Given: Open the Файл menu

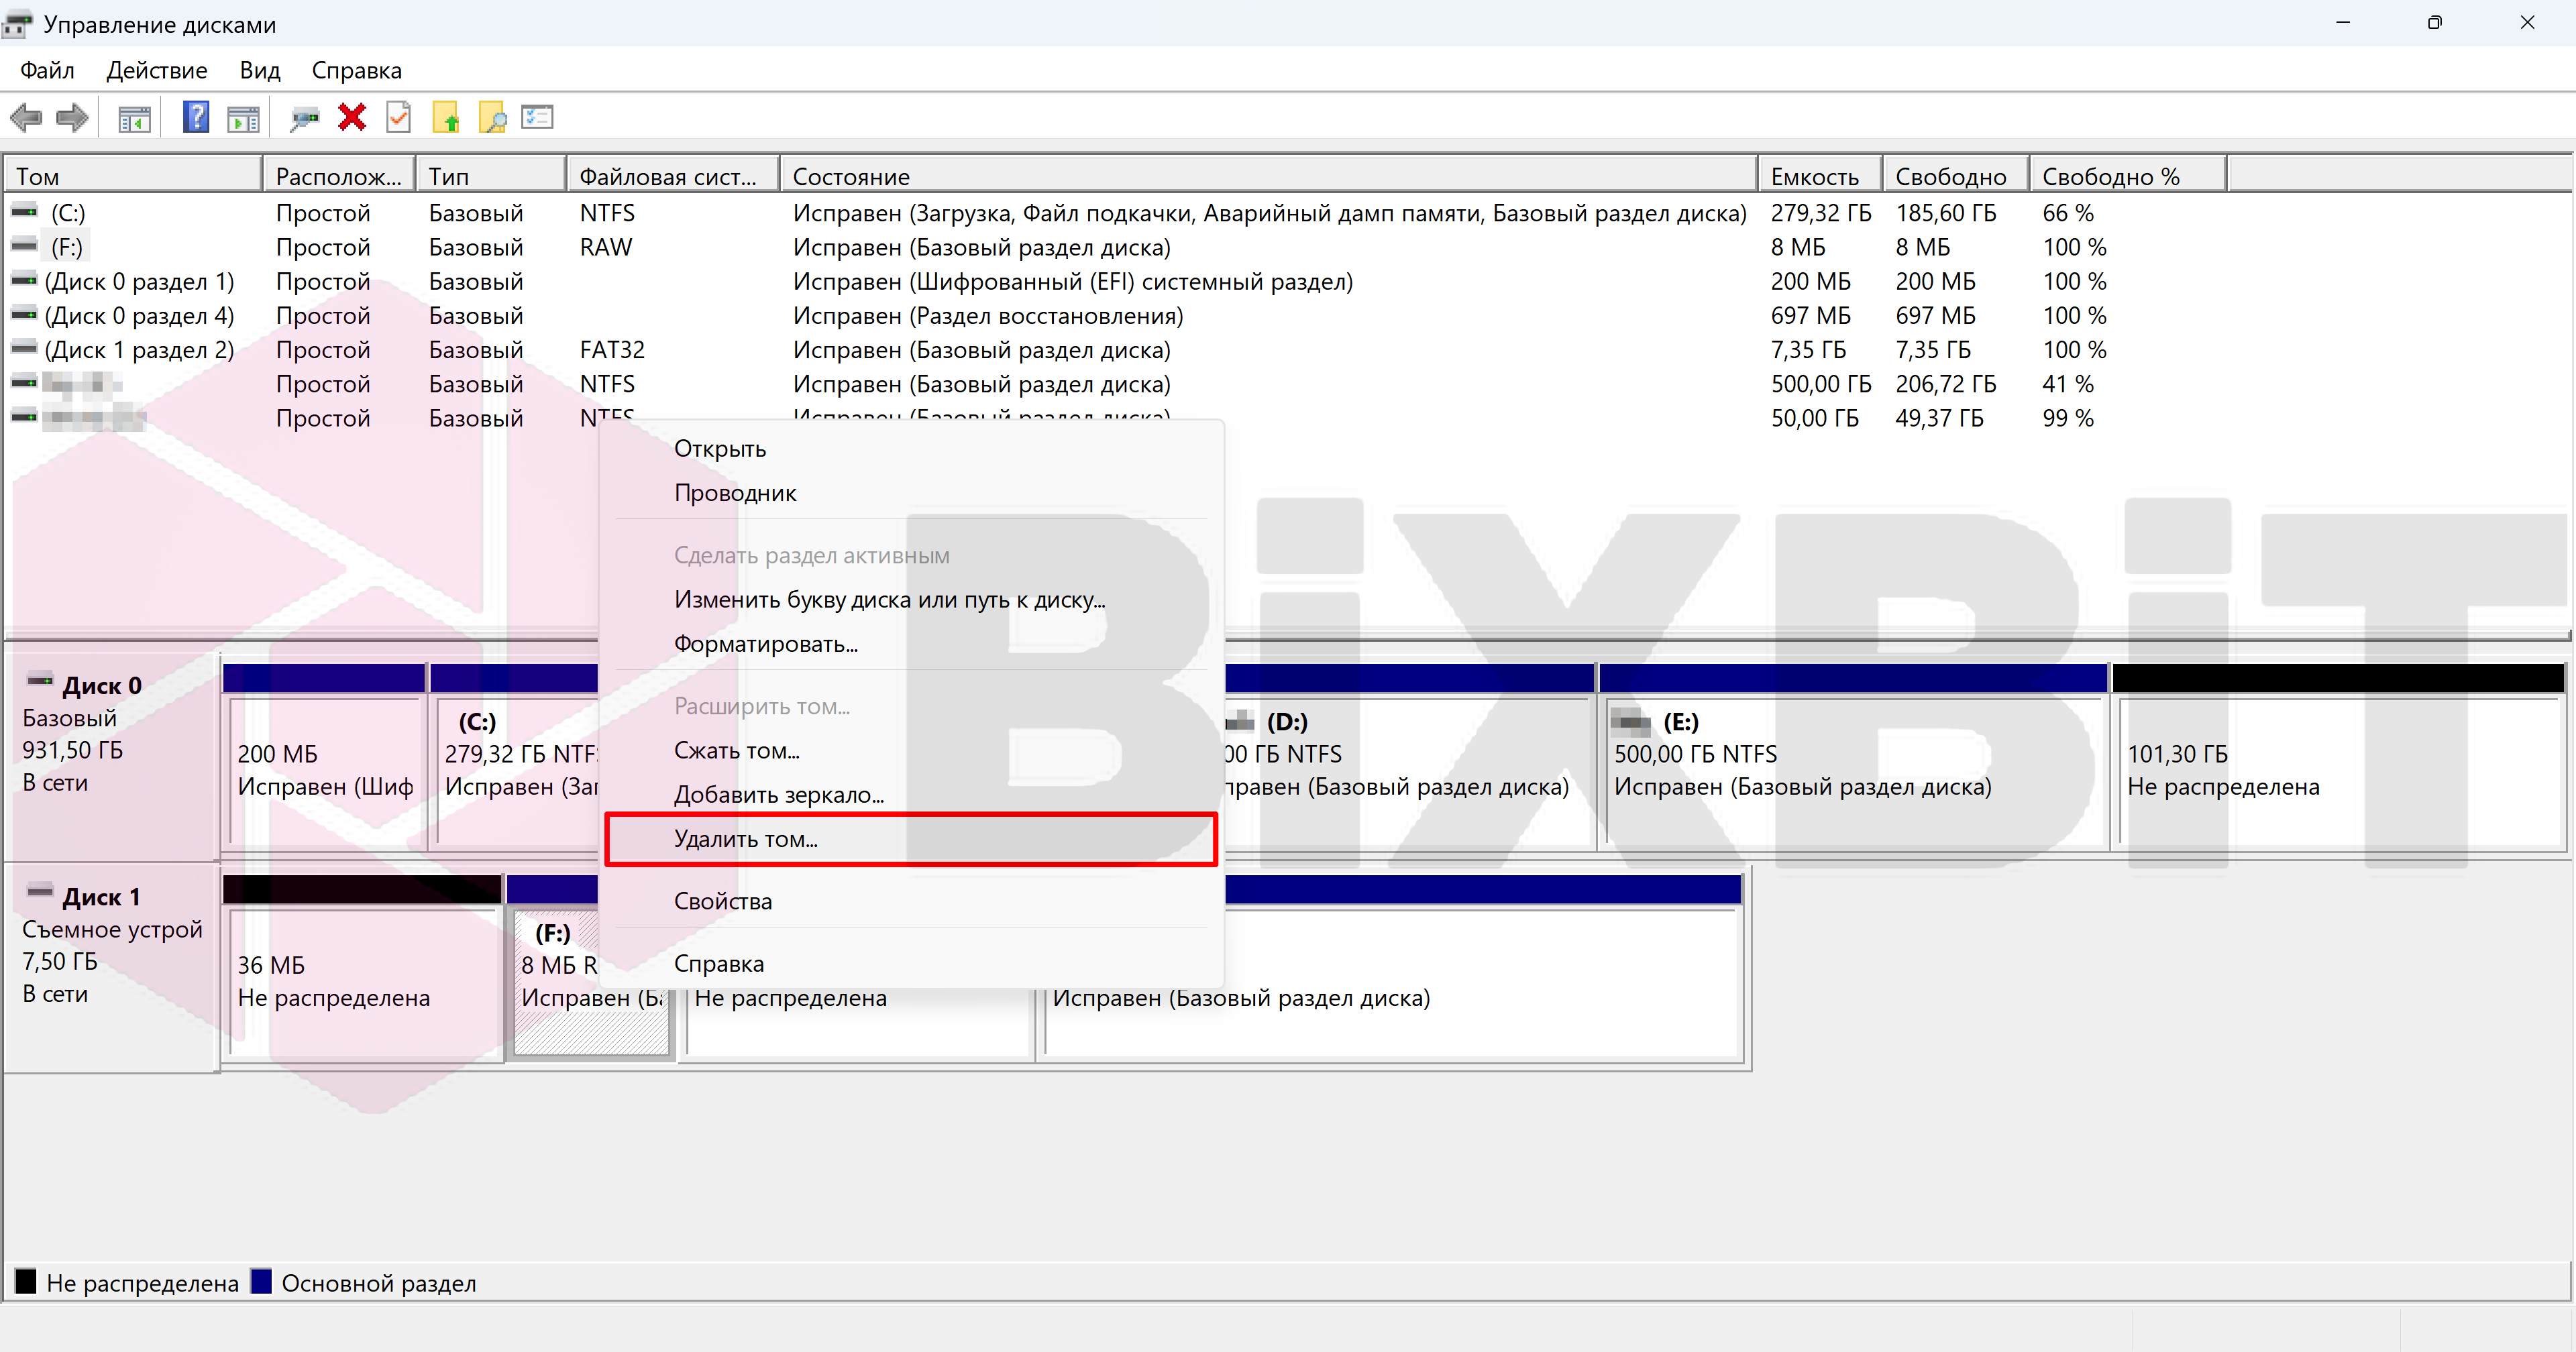Looking at the screenshot, I should coord(47,70).
